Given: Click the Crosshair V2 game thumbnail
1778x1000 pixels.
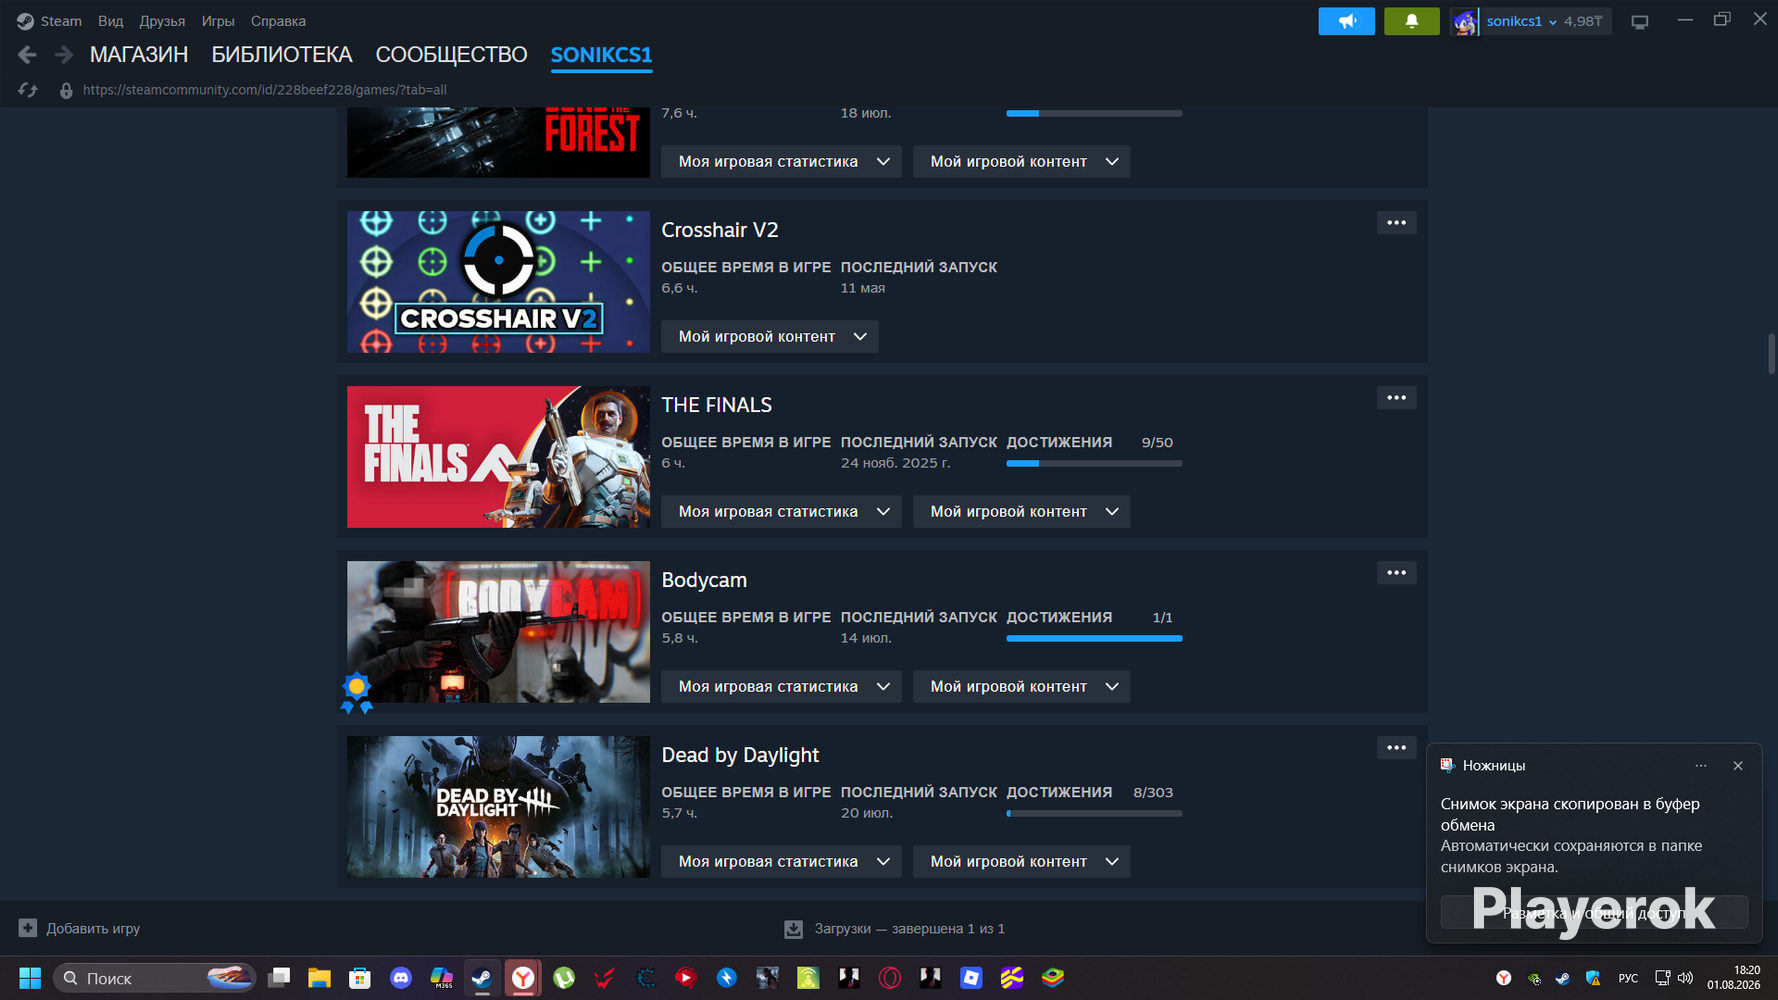Looking at the screenshot, I should pos(498,282).
